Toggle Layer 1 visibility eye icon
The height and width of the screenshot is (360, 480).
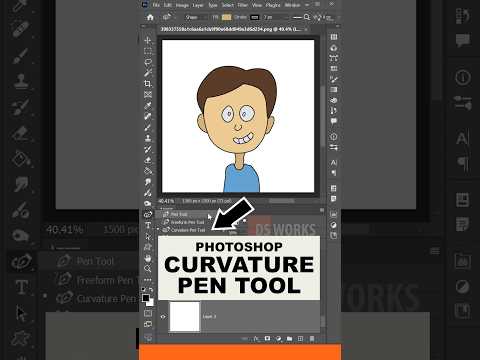(x=163, y=317)
